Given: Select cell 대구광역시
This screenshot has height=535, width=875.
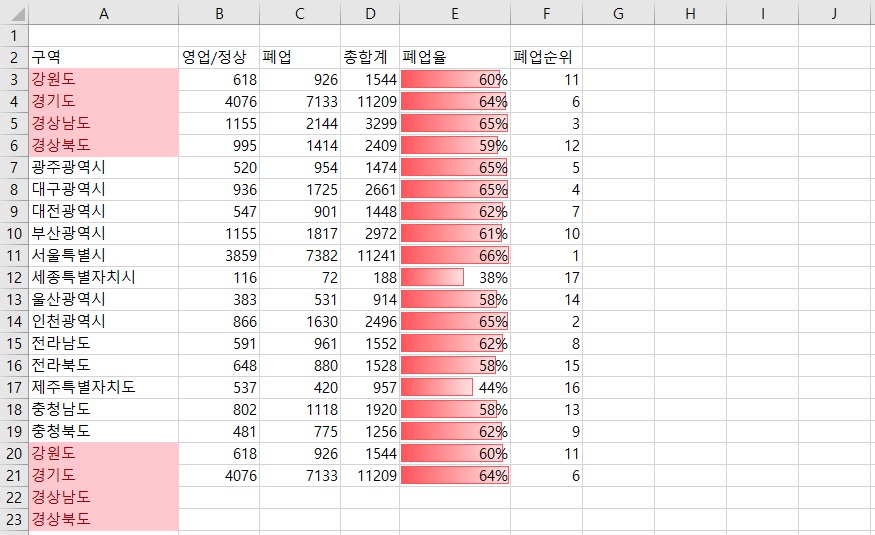Looking at the screenshot, I should pos(103,189).
